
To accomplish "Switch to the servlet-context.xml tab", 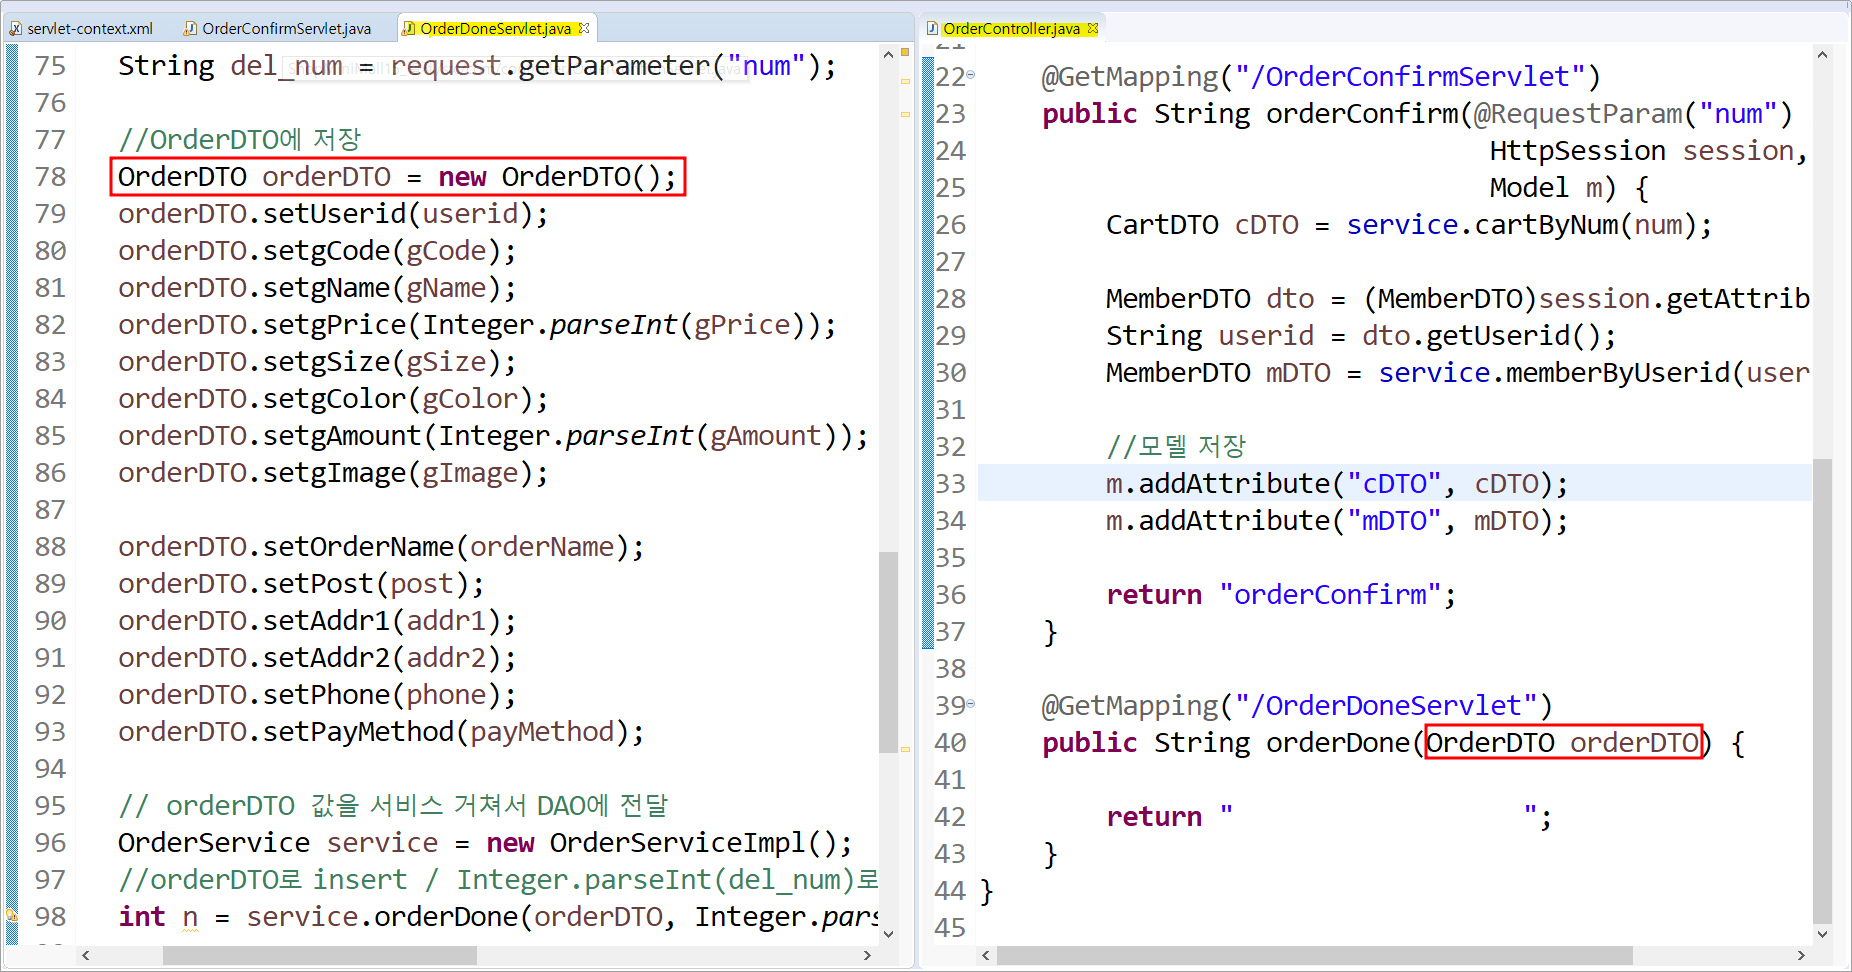I will pos(81,28).
